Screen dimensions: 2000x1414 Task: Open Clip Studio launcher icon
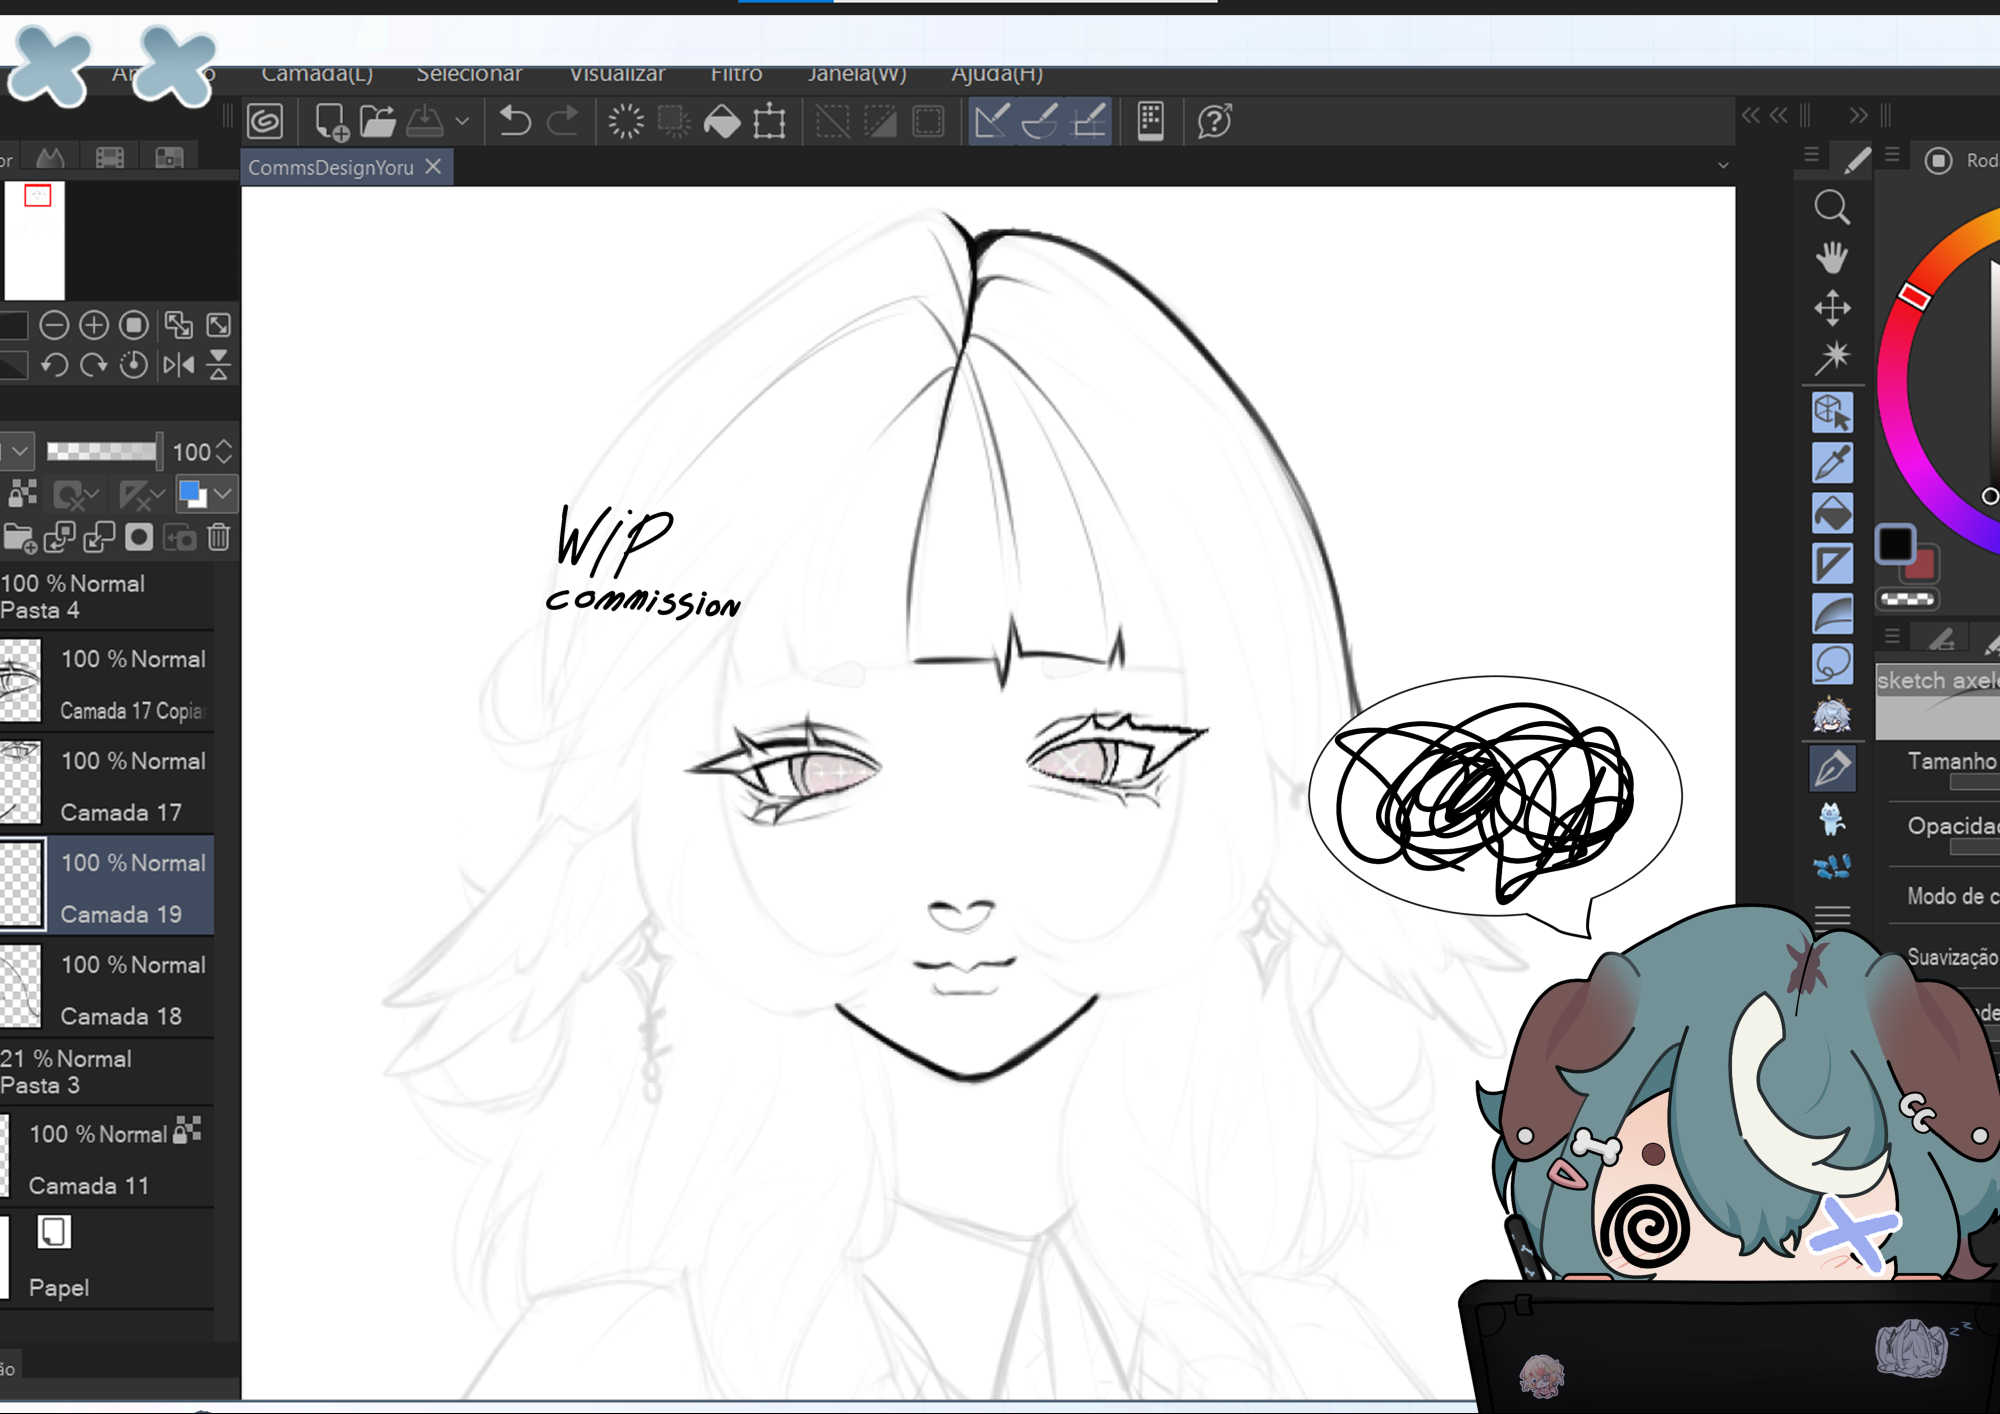[x=266, y=122]
